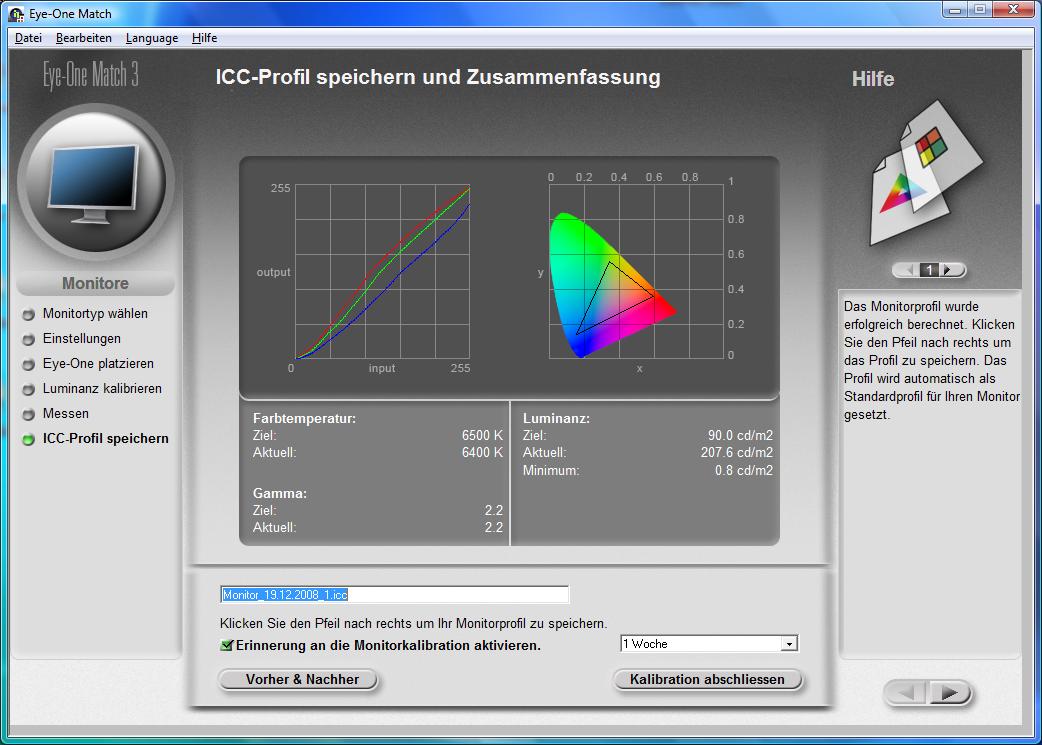Click the Hilfe panel heading
The image size is (1042, 745).
pos(873,79)
